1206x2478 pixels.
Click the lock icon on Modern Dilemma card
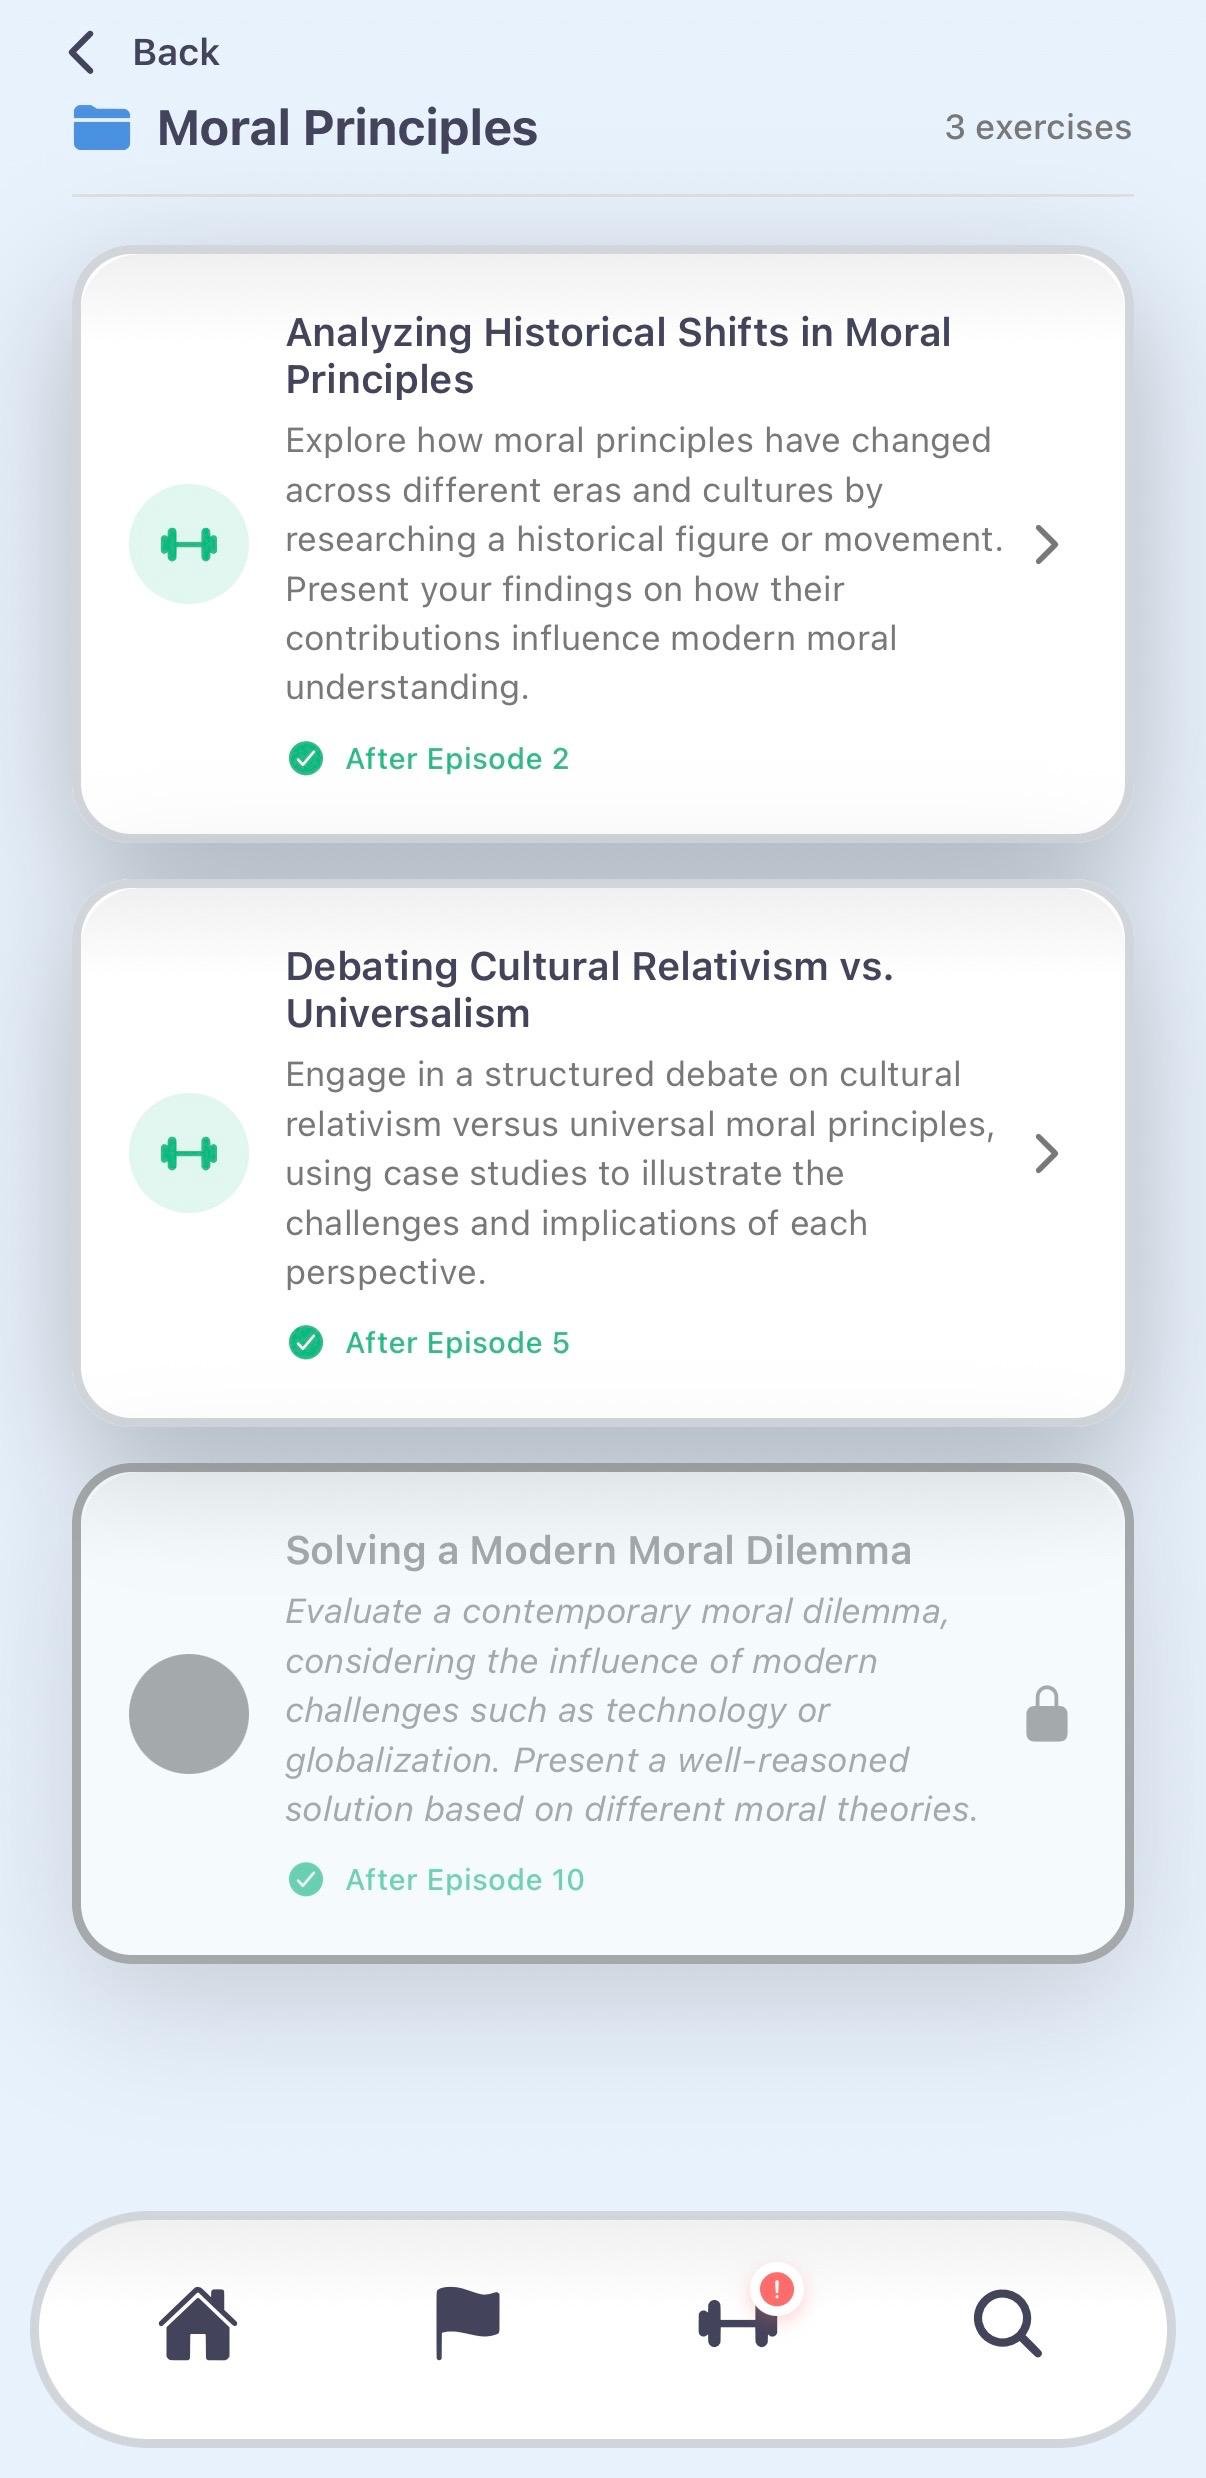tap(1047, 1714)
